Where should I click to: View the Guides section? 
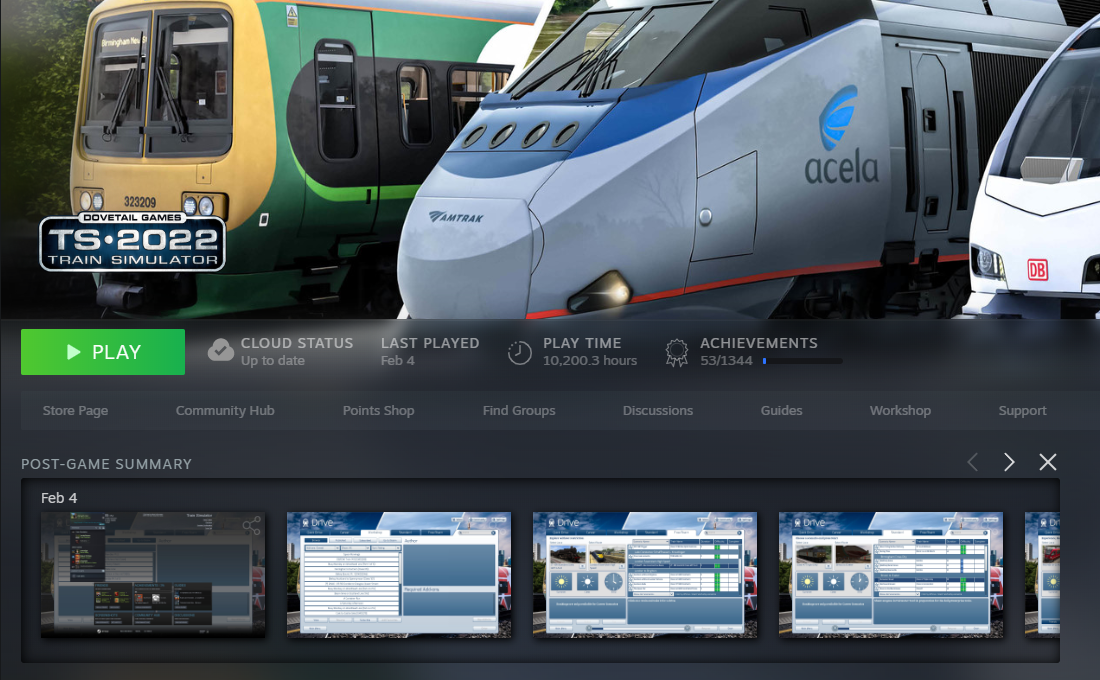(781, 411)
